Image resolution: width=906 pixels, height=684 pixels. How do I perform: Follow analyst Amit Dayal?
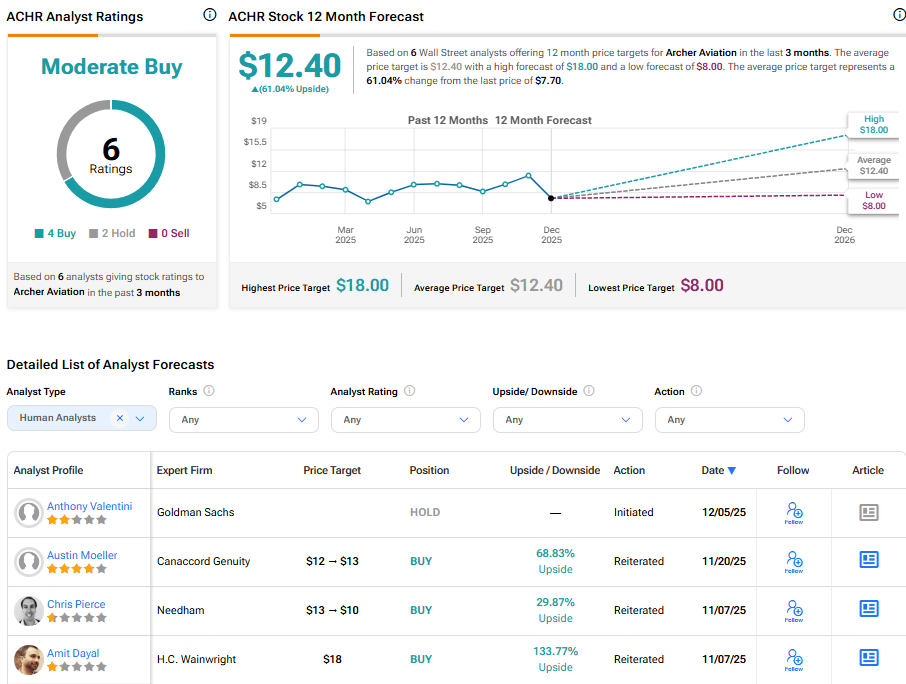(794, 660)
